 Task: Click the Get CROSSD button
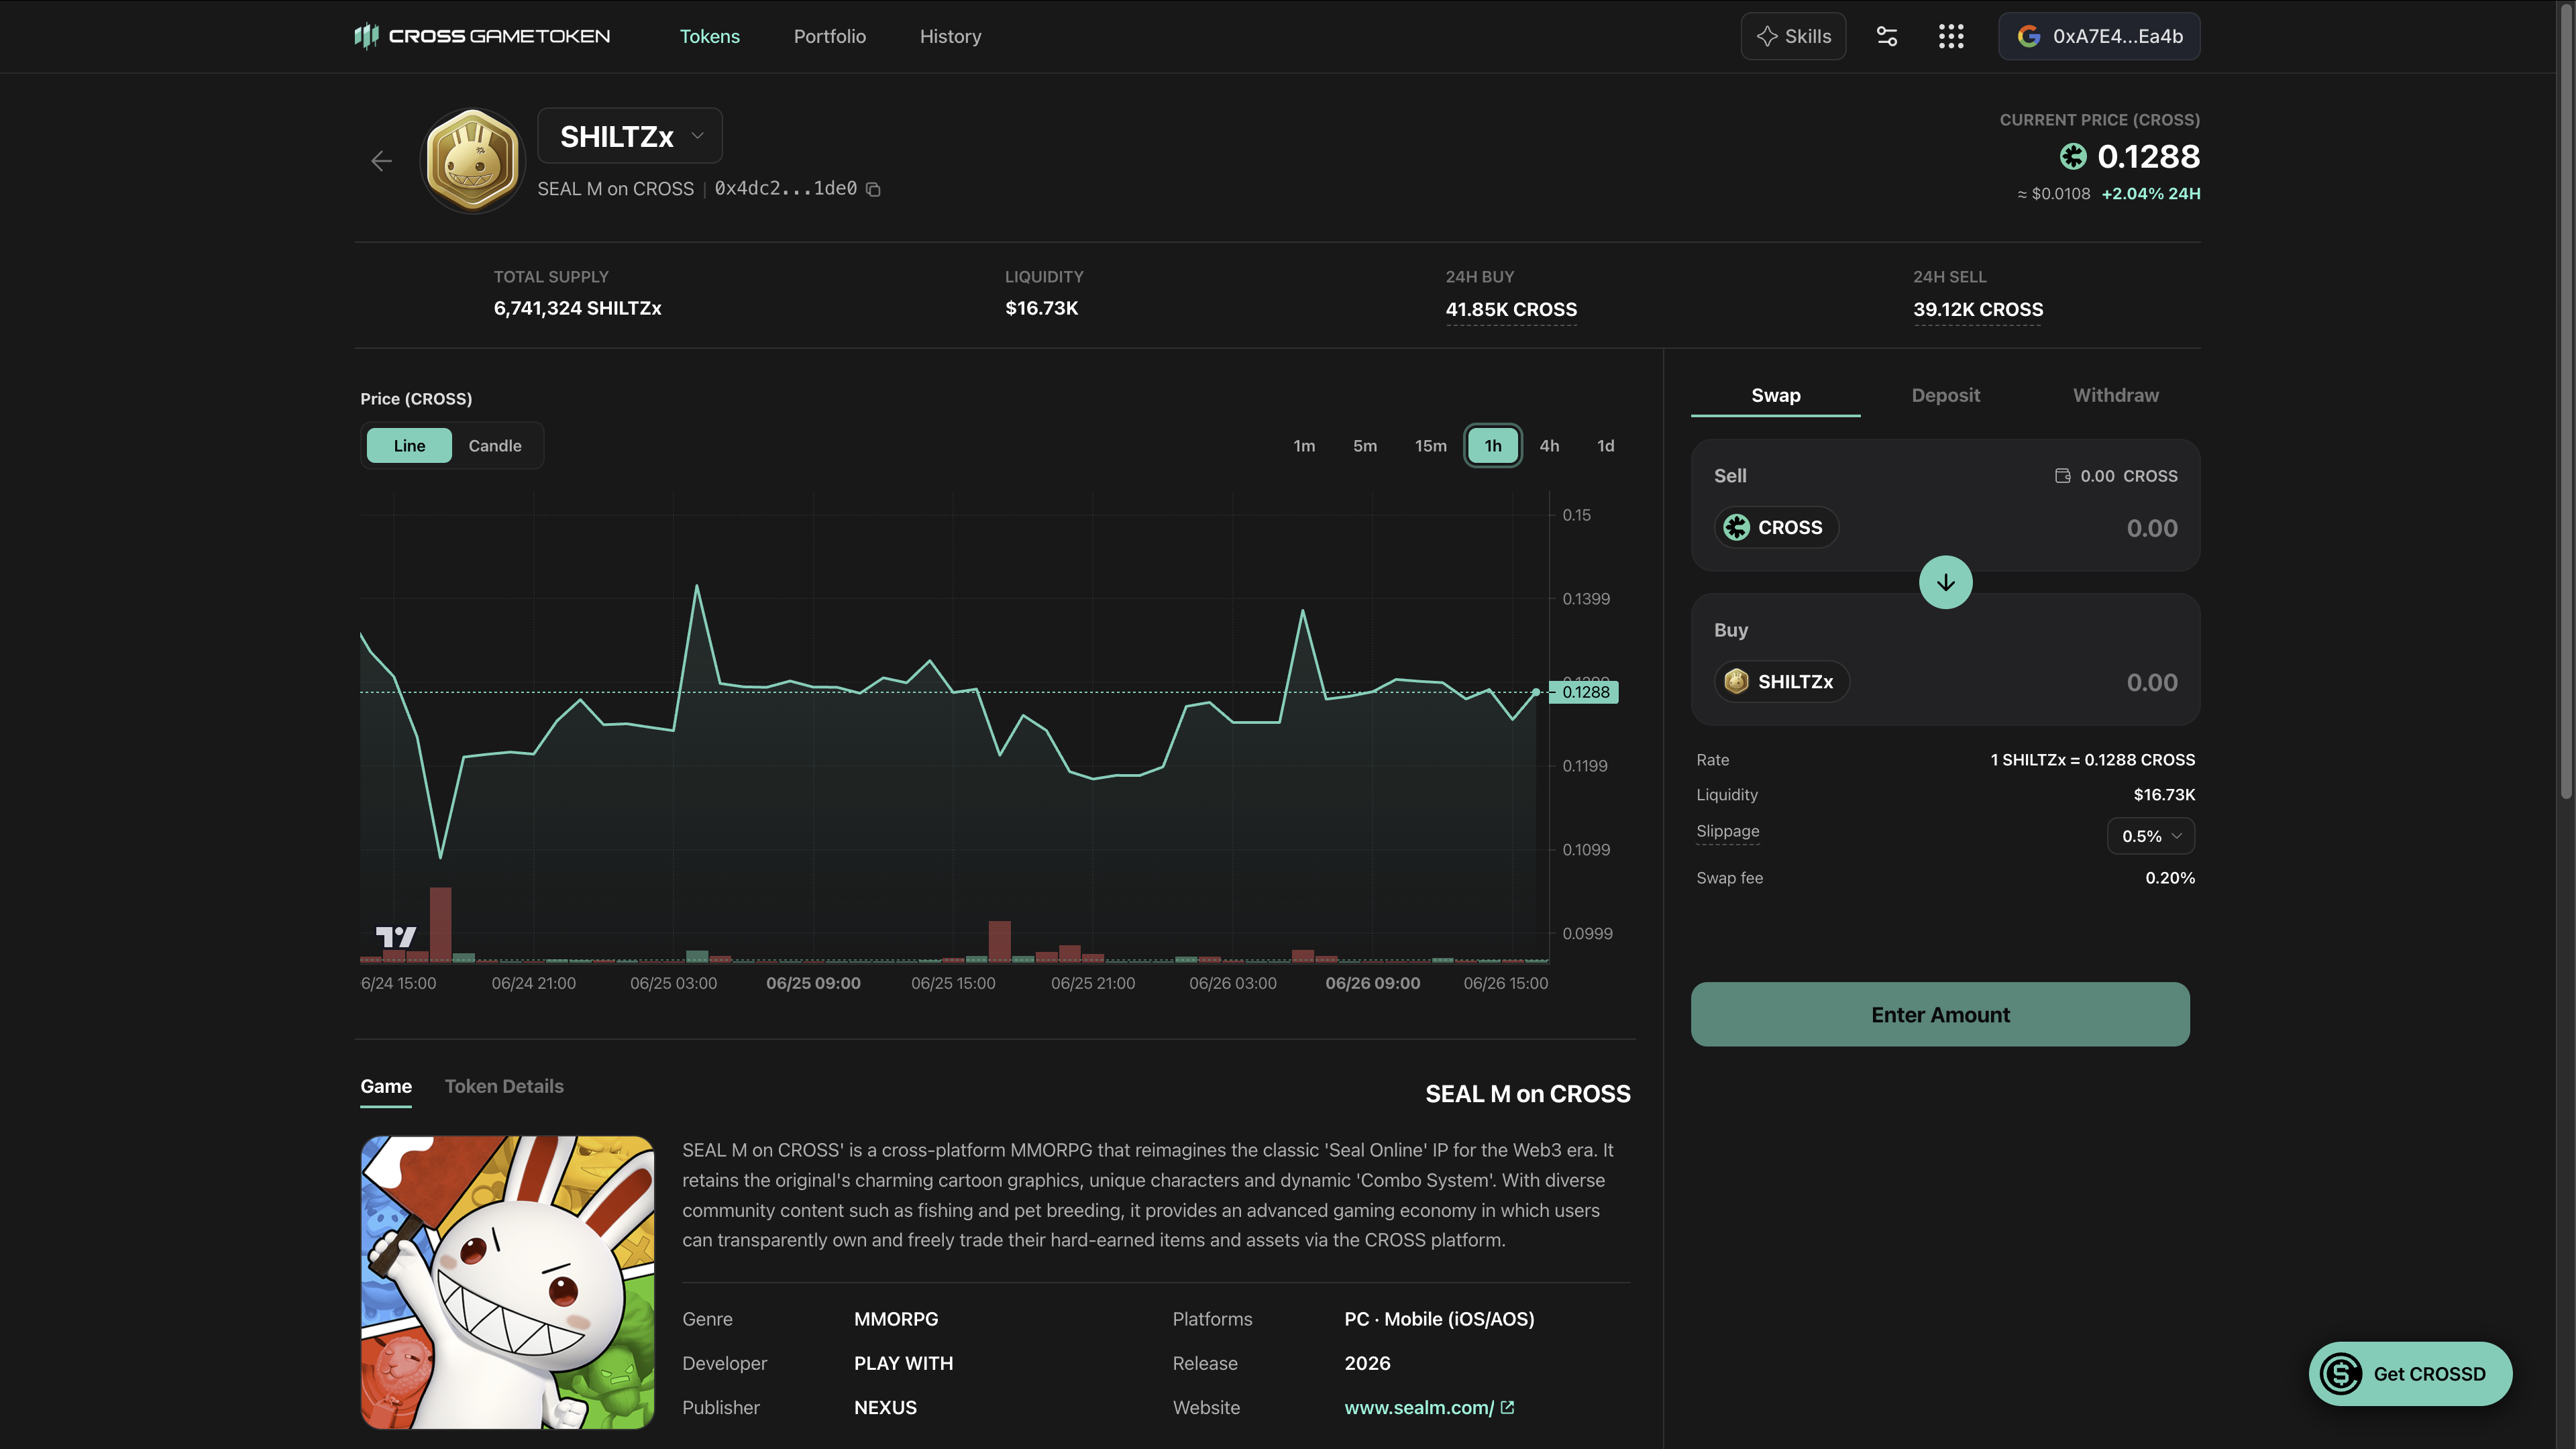2410,1374
